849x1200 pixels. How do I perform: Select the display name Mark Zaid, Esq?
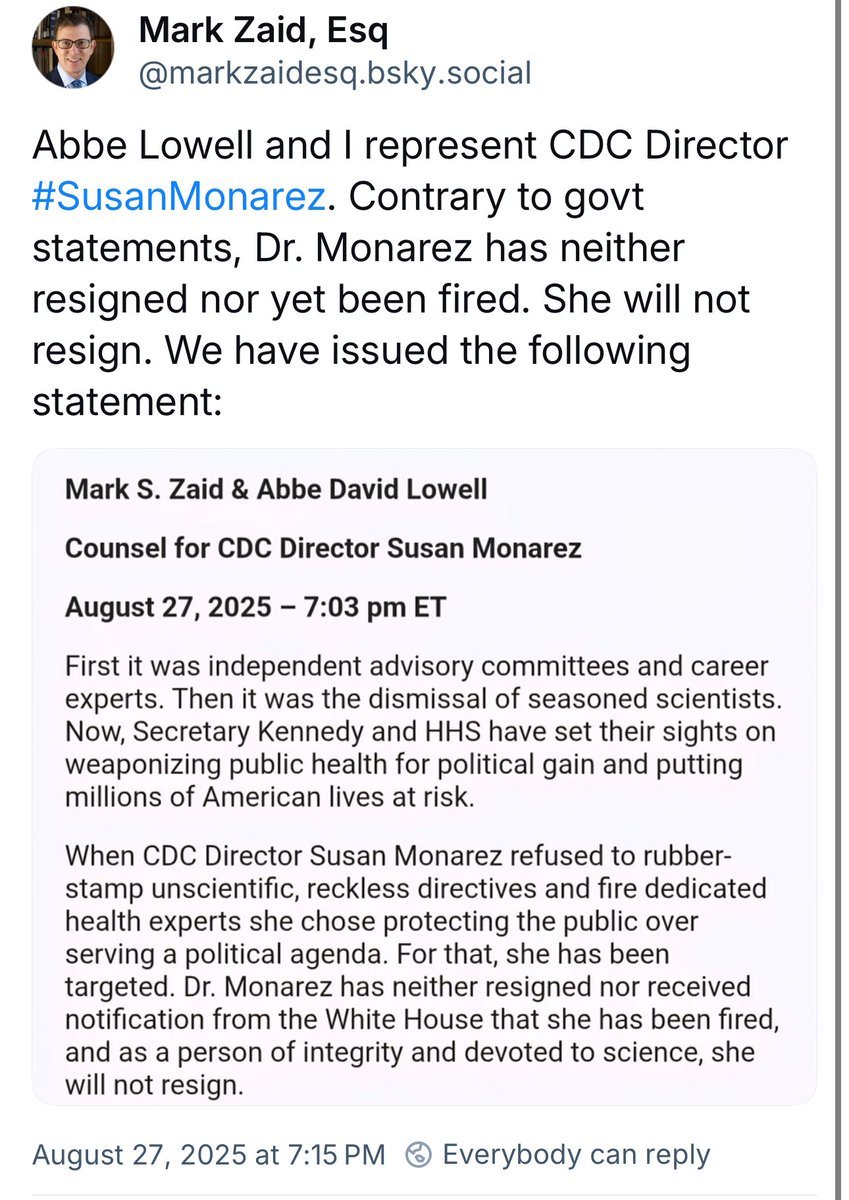coord(266,30)
